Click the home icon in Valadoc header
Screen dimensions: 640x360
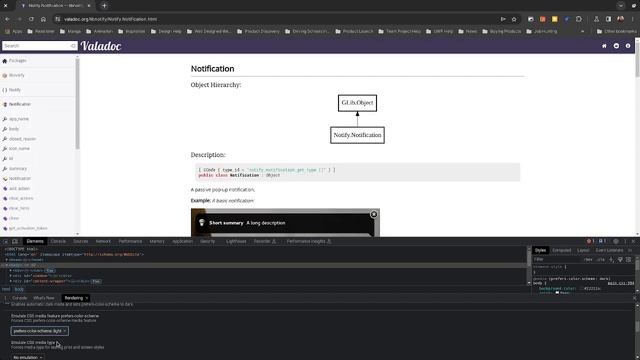coord(604,46)
